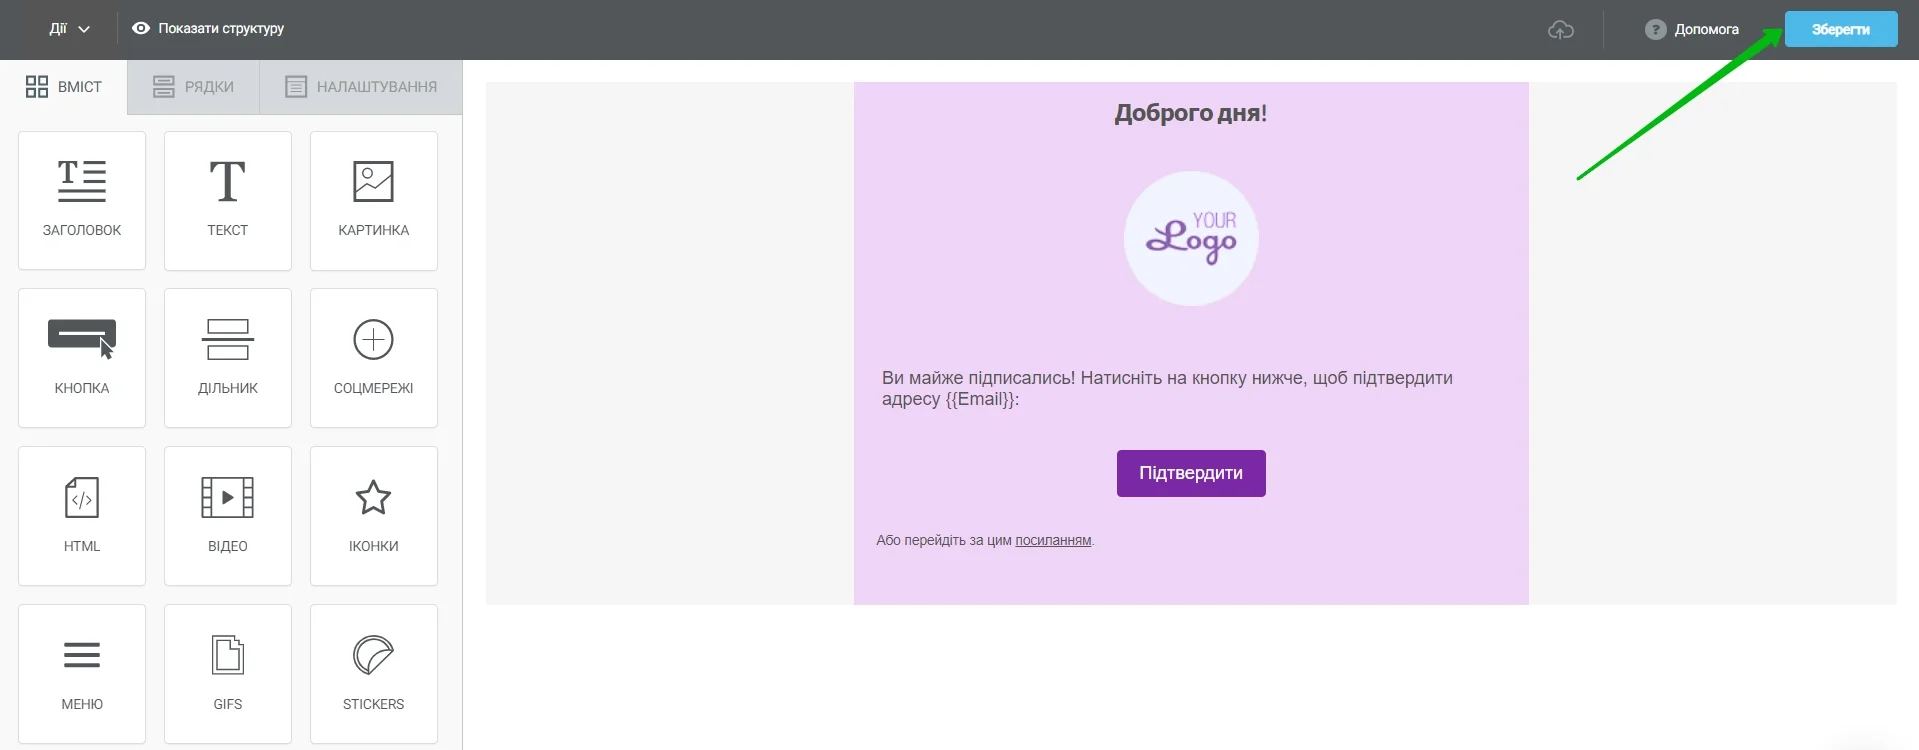1919x750 pixels.
Task: Insert a Відео video block
Action: [228, 516]
